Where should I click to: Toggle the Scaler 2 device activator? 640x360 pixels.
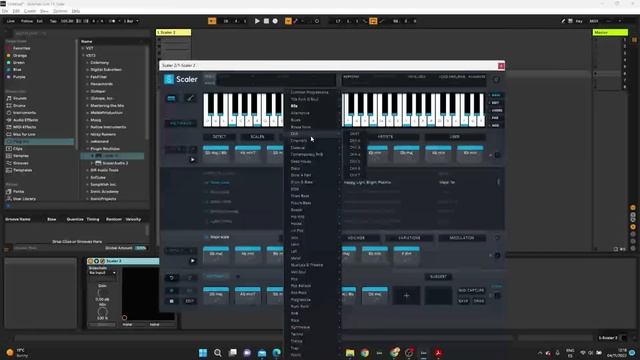tap(91, 261)
